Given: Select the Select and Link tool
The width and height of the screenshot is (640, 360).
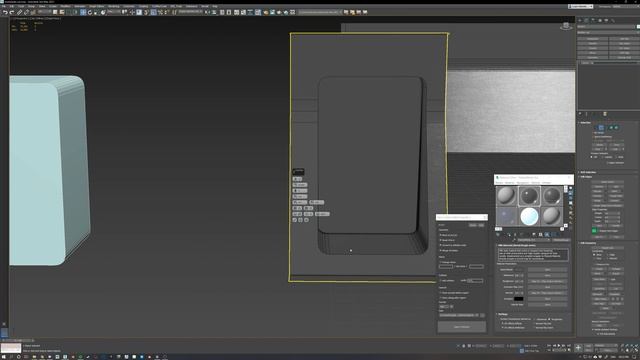Looking at the screenshot, I should click(20, 12).
